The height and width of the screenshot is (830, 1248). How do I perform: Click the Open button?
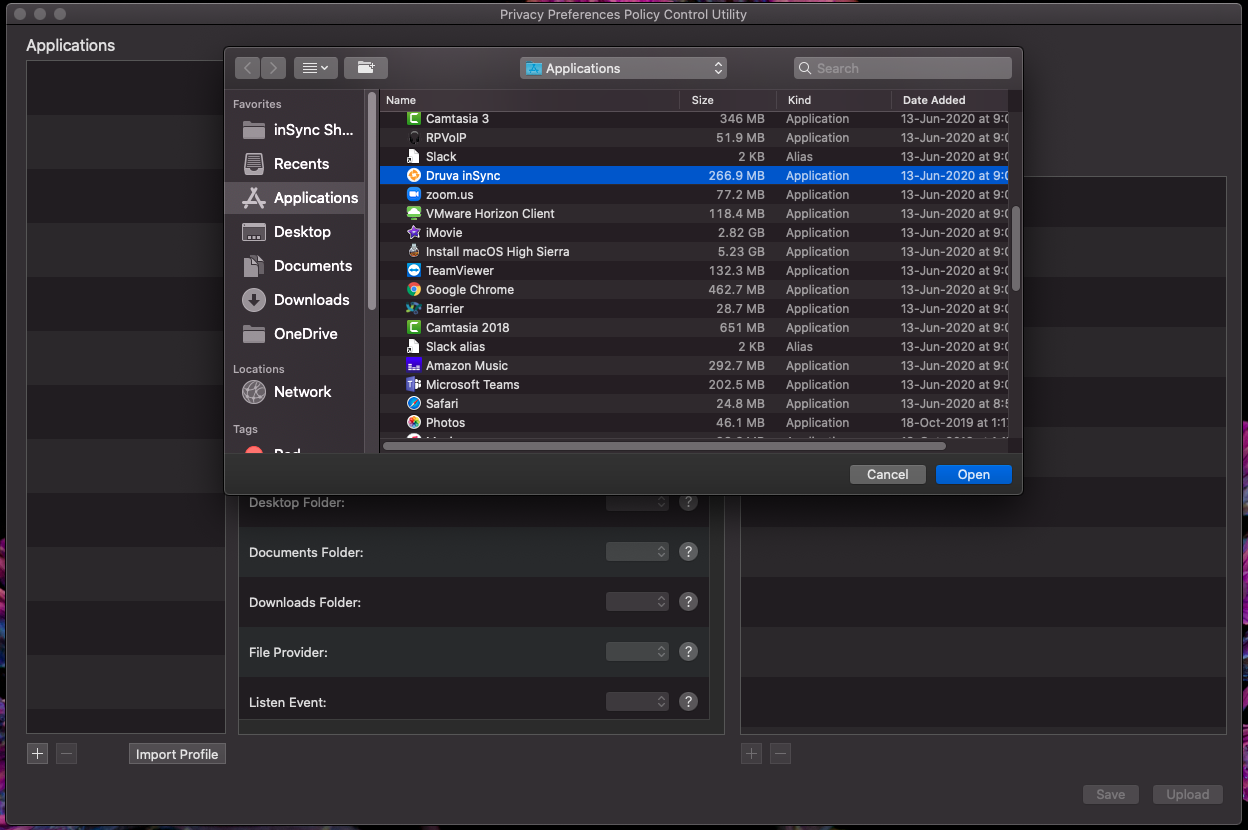coord(973,475)
